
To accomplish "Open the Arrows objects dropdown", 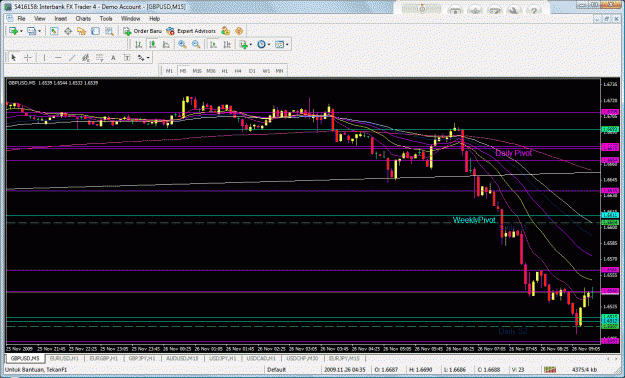I will tap(143, 58).
